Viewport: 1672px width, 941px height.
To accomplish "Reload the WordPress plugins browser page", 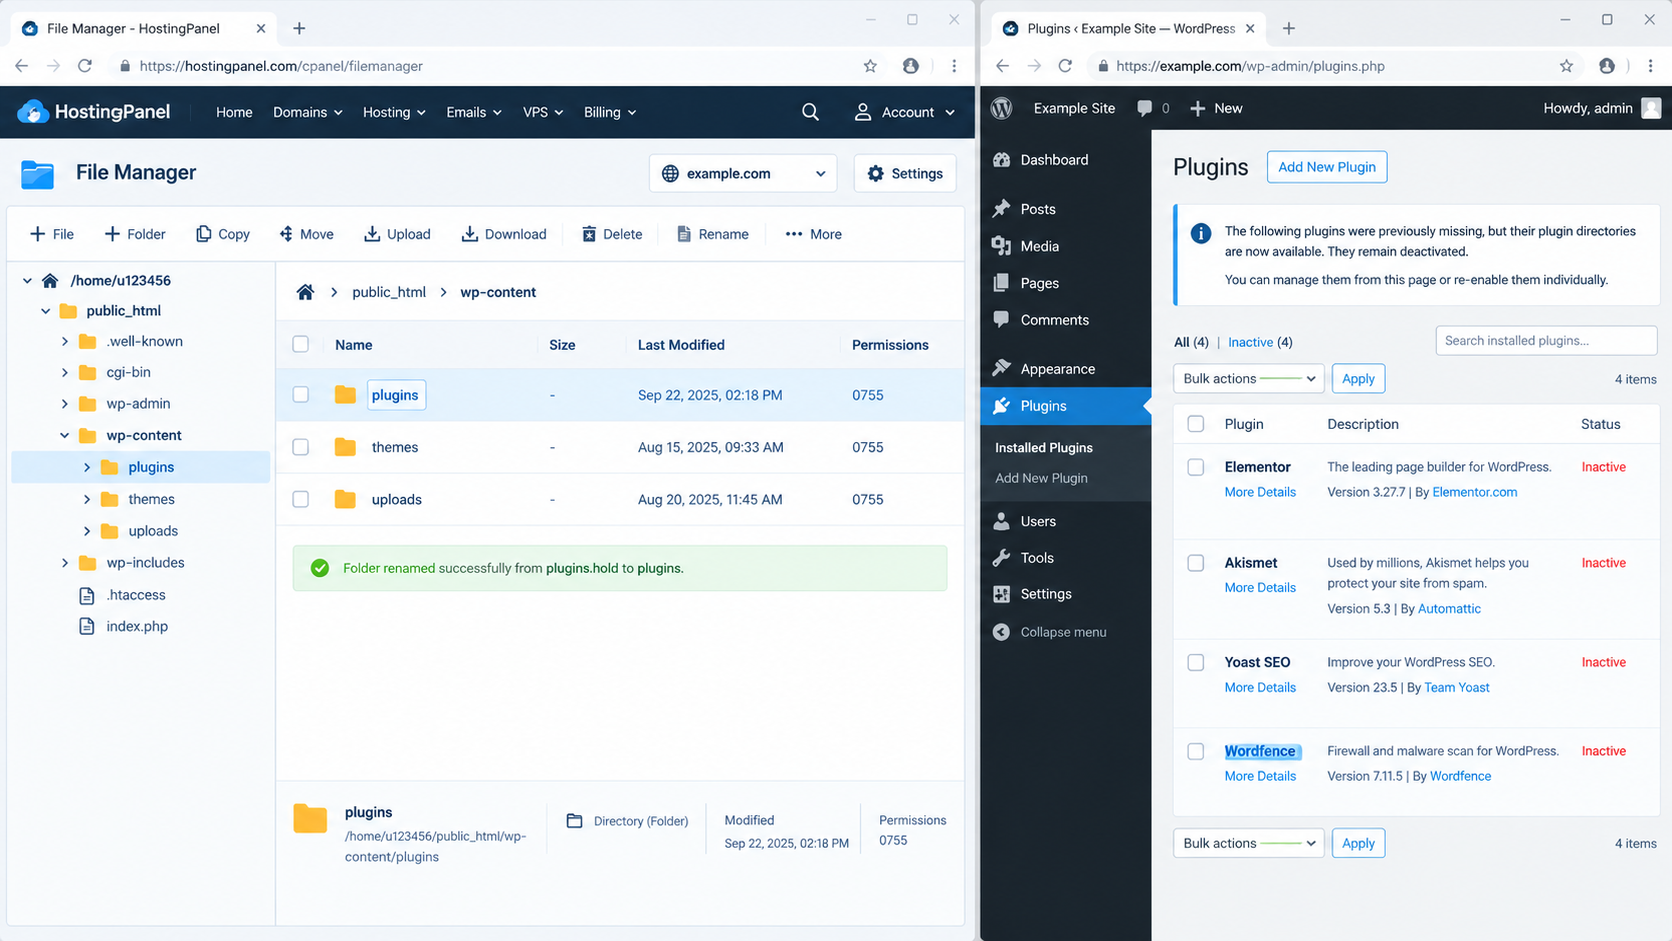I will point(1065,66).
